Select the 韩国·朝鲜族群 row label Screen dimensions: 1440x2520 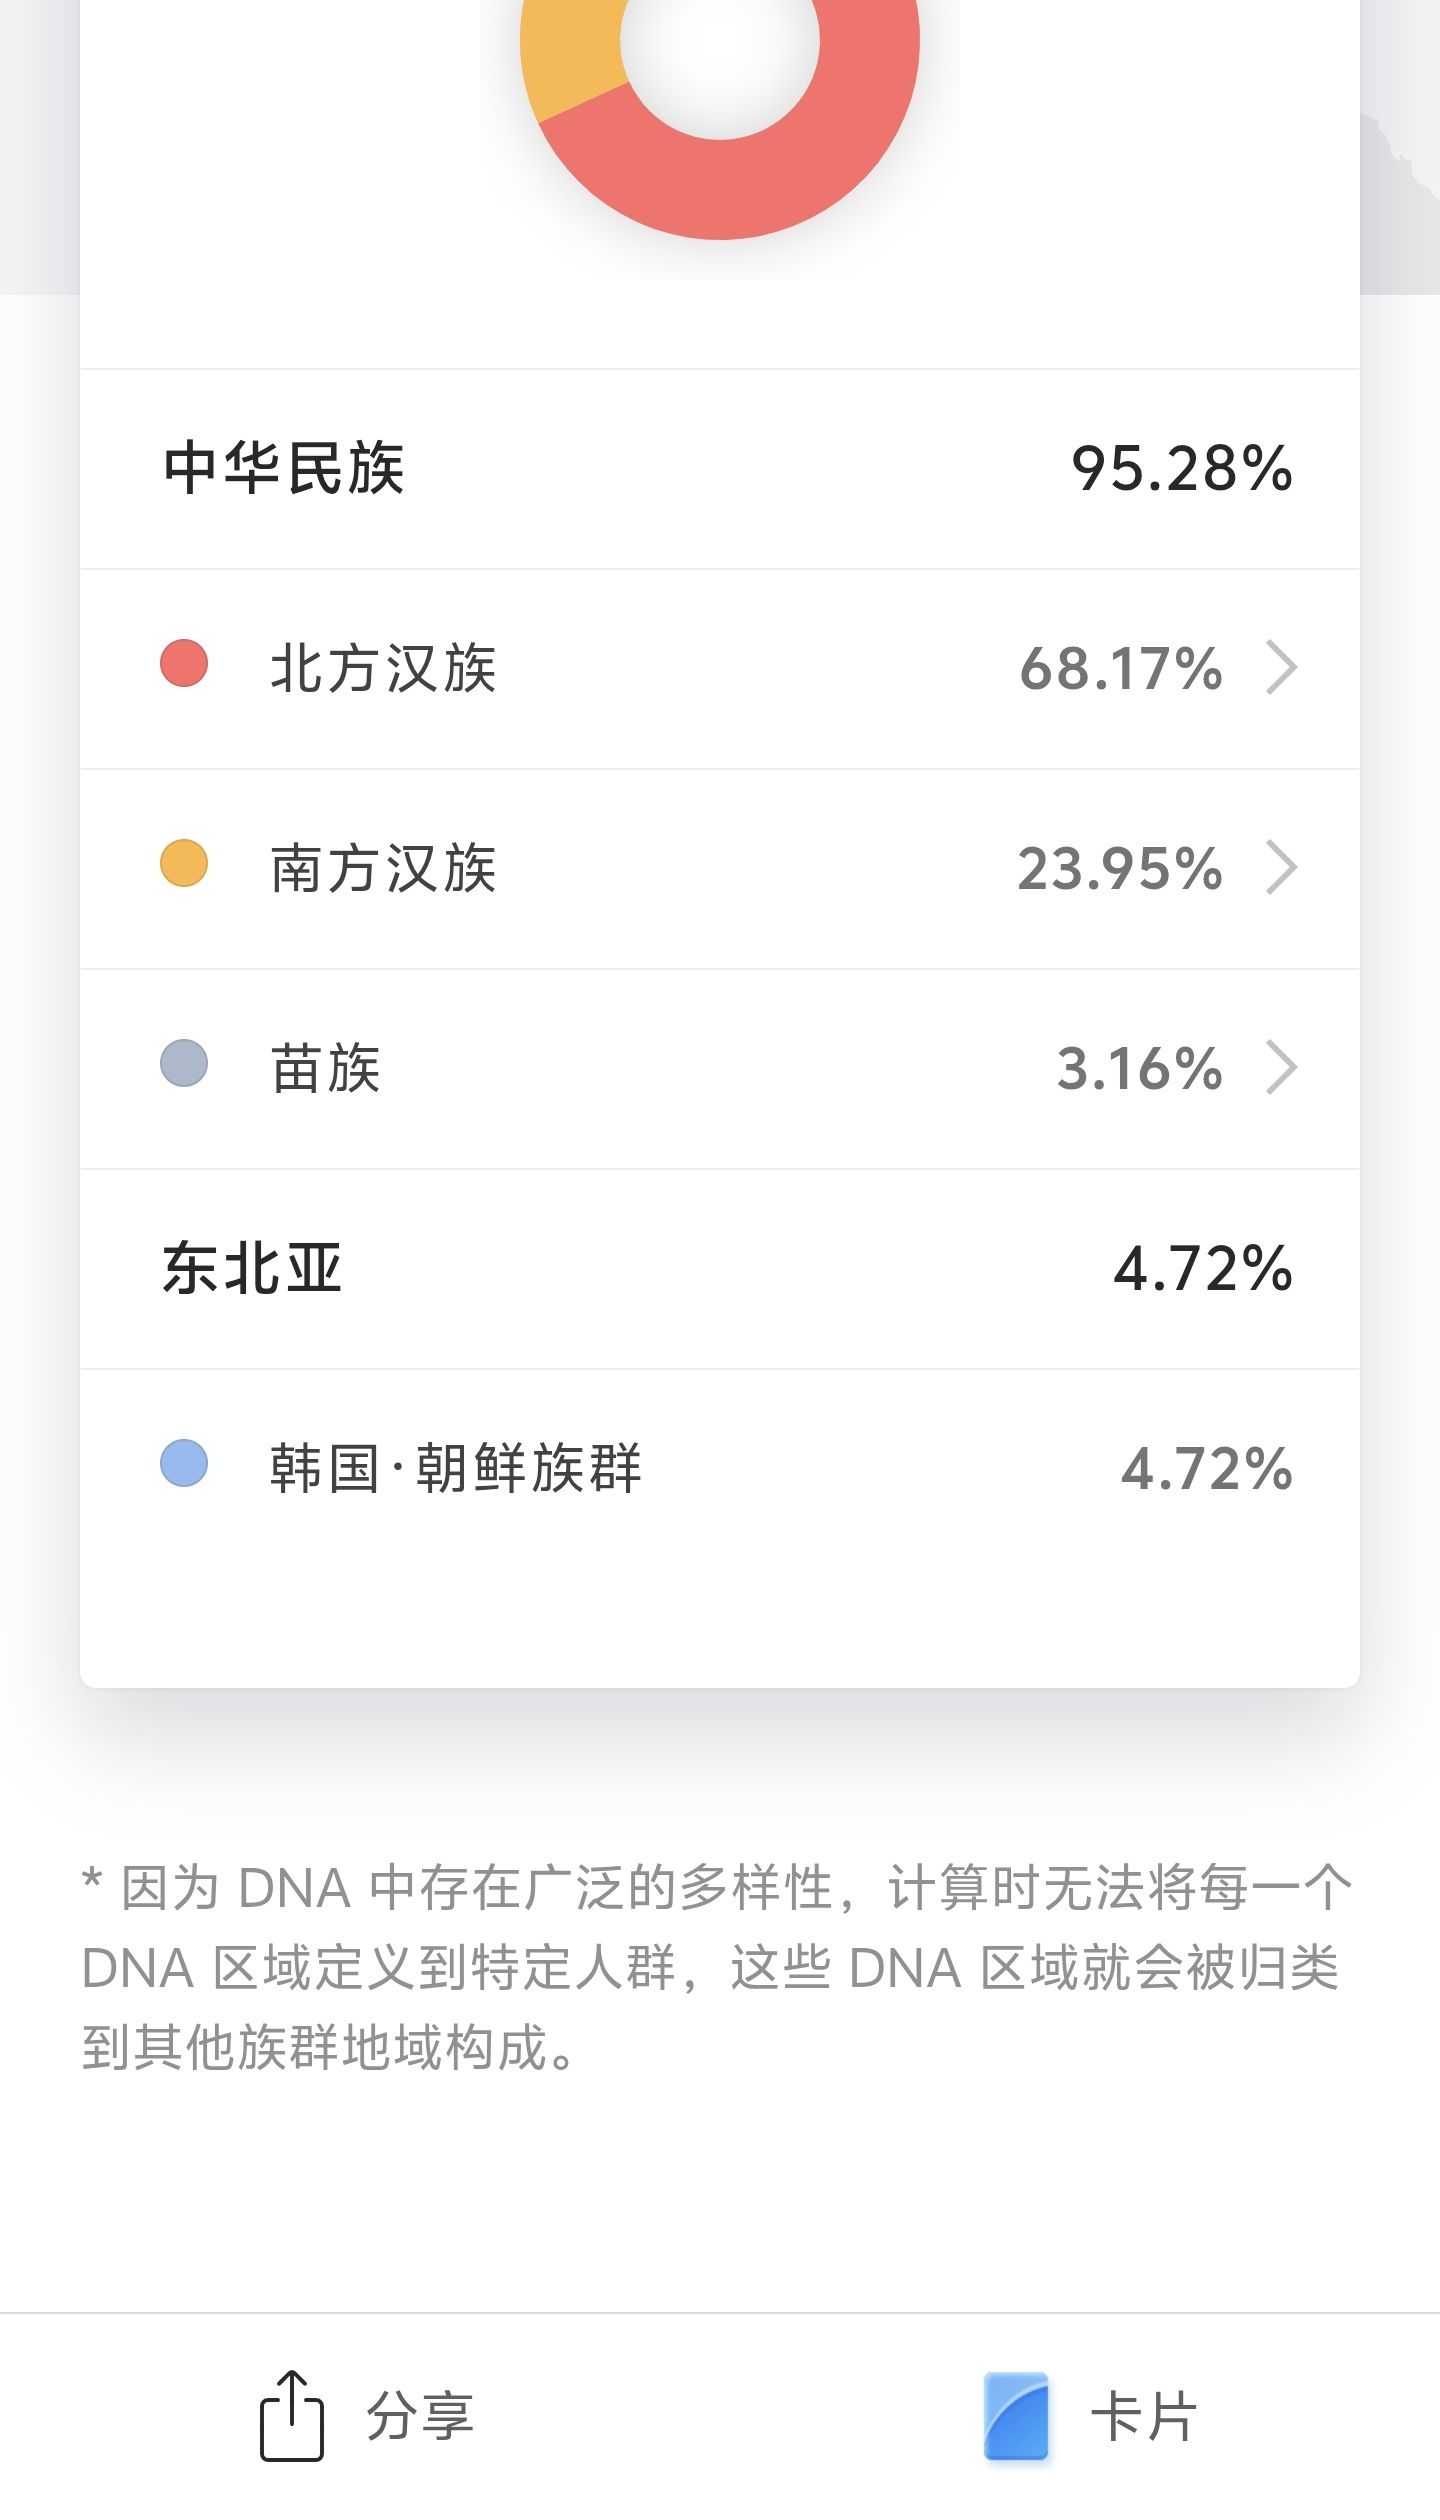pos(456,1468)
